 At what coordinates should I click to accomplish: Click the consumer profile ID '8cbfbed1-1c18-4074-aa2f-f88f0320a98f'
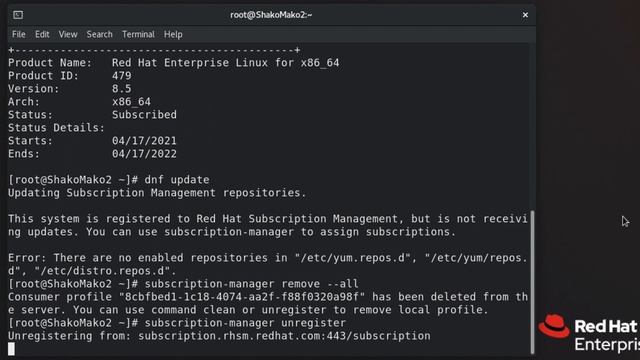(x=242, y=297)
